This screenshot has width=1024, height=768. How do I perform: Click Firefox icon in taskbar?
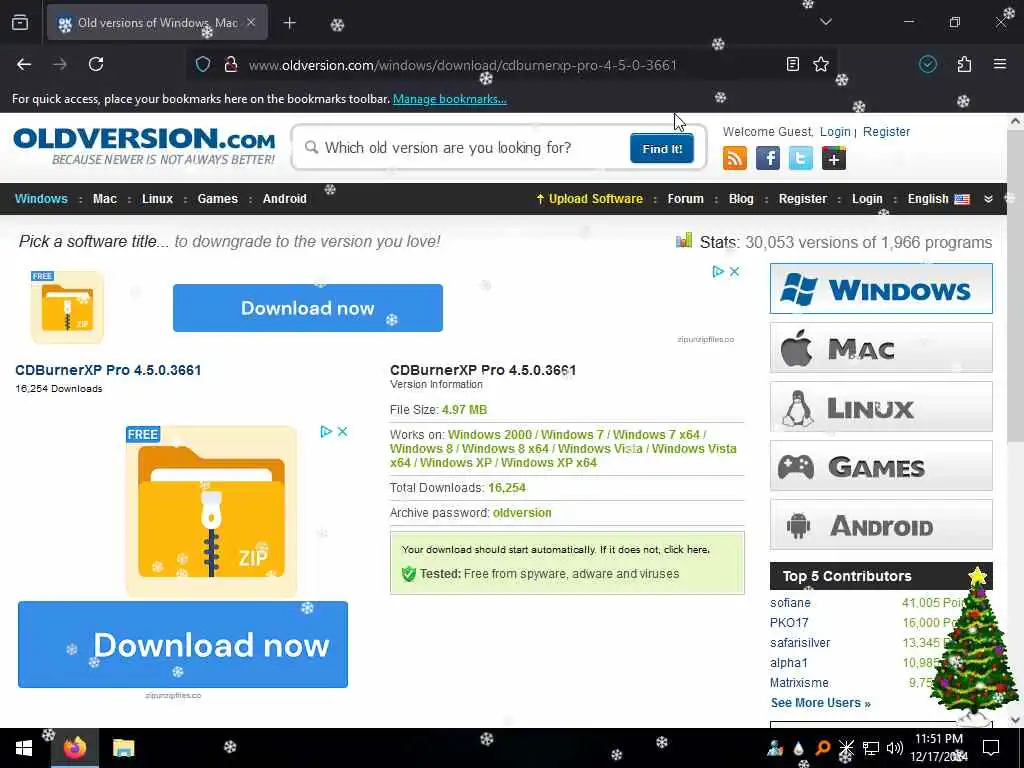75,748
